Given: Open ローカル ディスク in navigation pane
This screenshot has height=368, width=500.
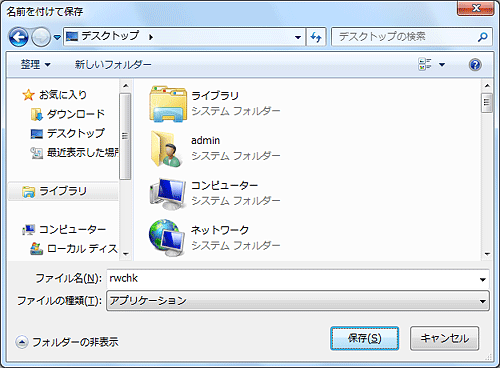Looking at the screenshot, I should point(82,249).
